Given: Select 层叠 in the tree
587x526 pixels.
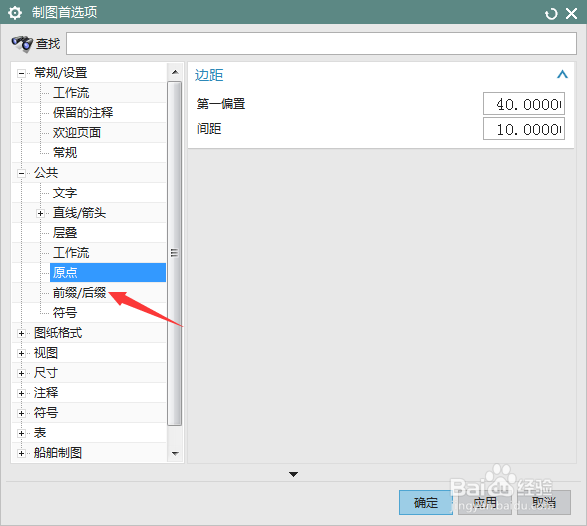Looking at the screenshot, I should 65,233.
